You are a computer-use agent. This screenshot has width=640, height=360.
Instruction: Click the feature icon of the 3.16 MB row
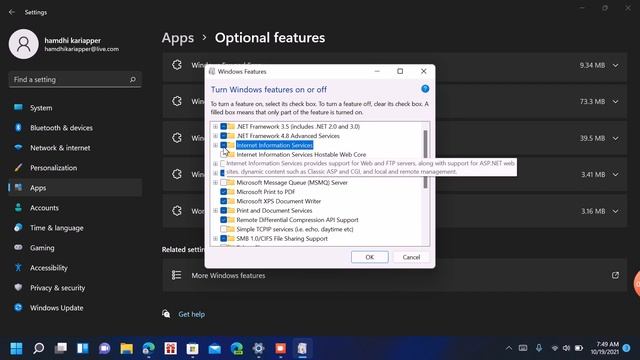(177, 211)
